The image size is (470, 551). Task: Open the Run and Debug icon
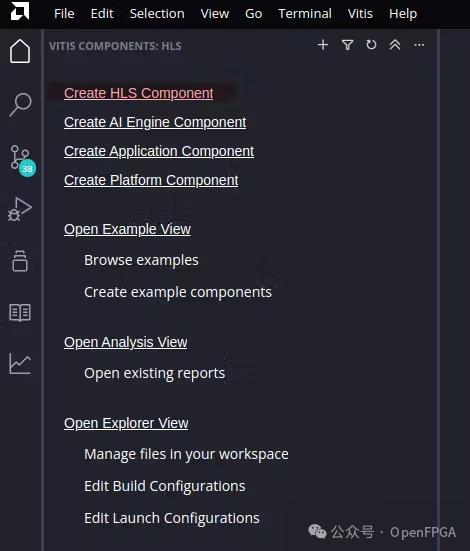click(x=20, y=209)
